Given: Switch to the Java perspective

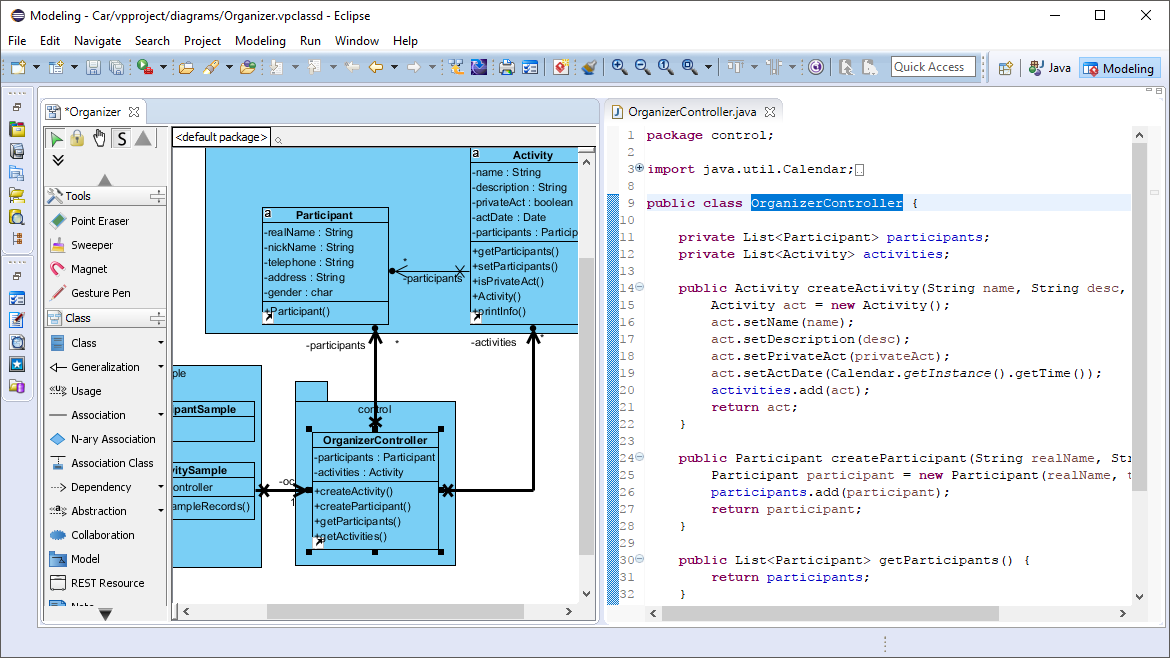Looking at the screenshot, I should click(1050, 68).
